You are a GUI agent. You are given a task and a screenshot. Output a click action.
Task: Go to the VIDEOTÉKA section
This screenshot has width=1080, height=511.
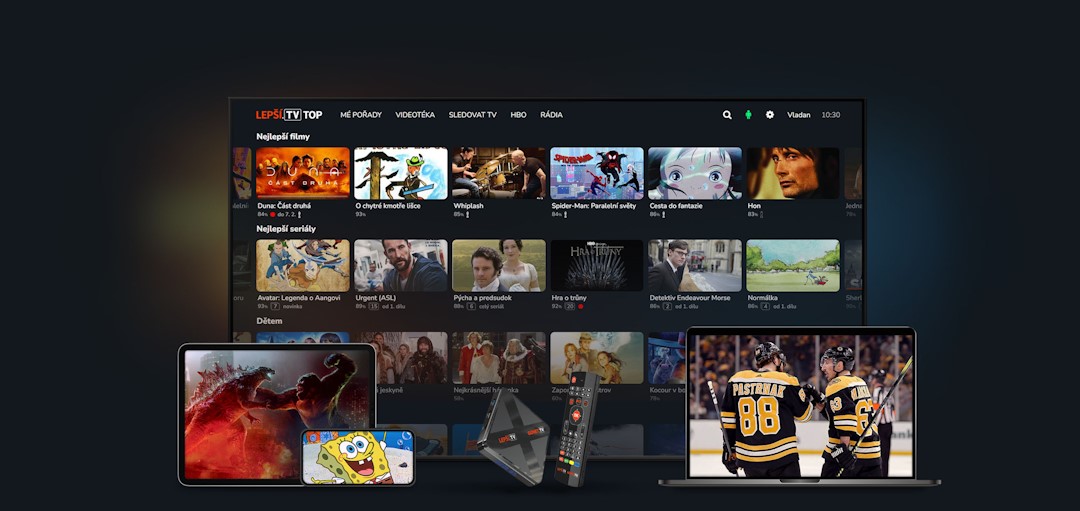click(x=415, y=115)
